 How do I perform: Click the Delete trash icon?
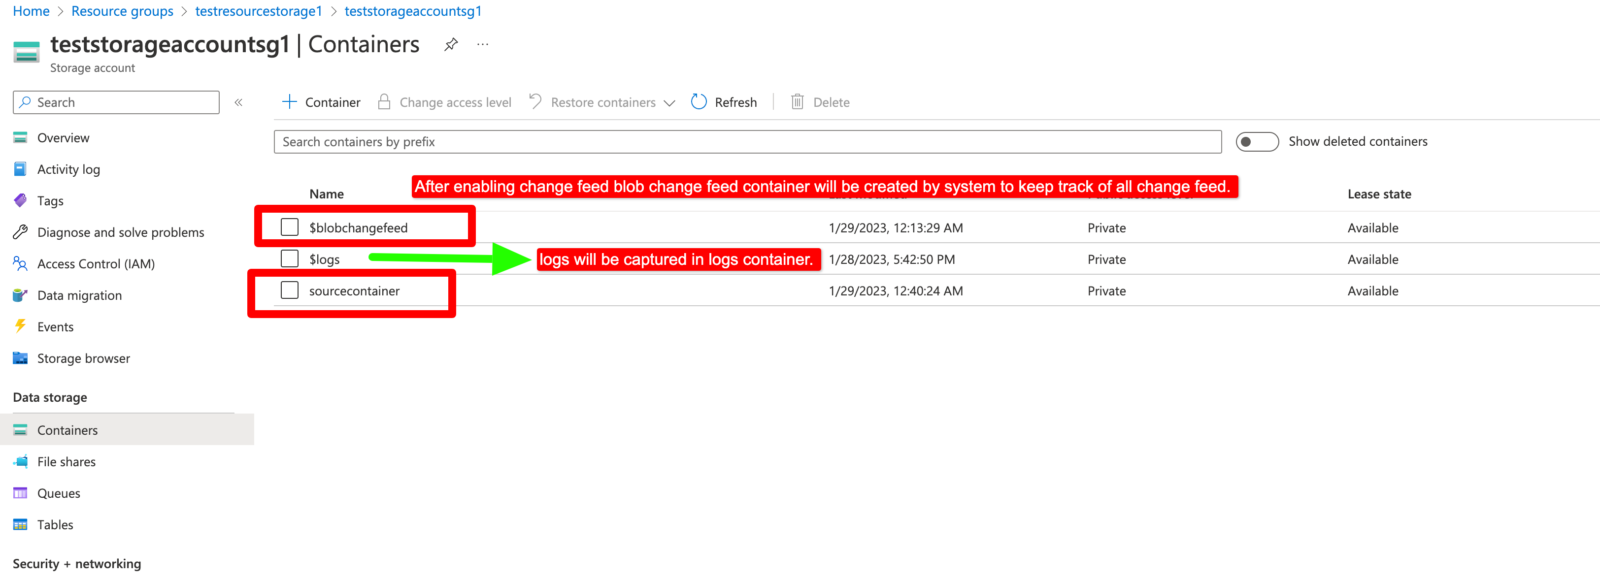coord(797,102)
